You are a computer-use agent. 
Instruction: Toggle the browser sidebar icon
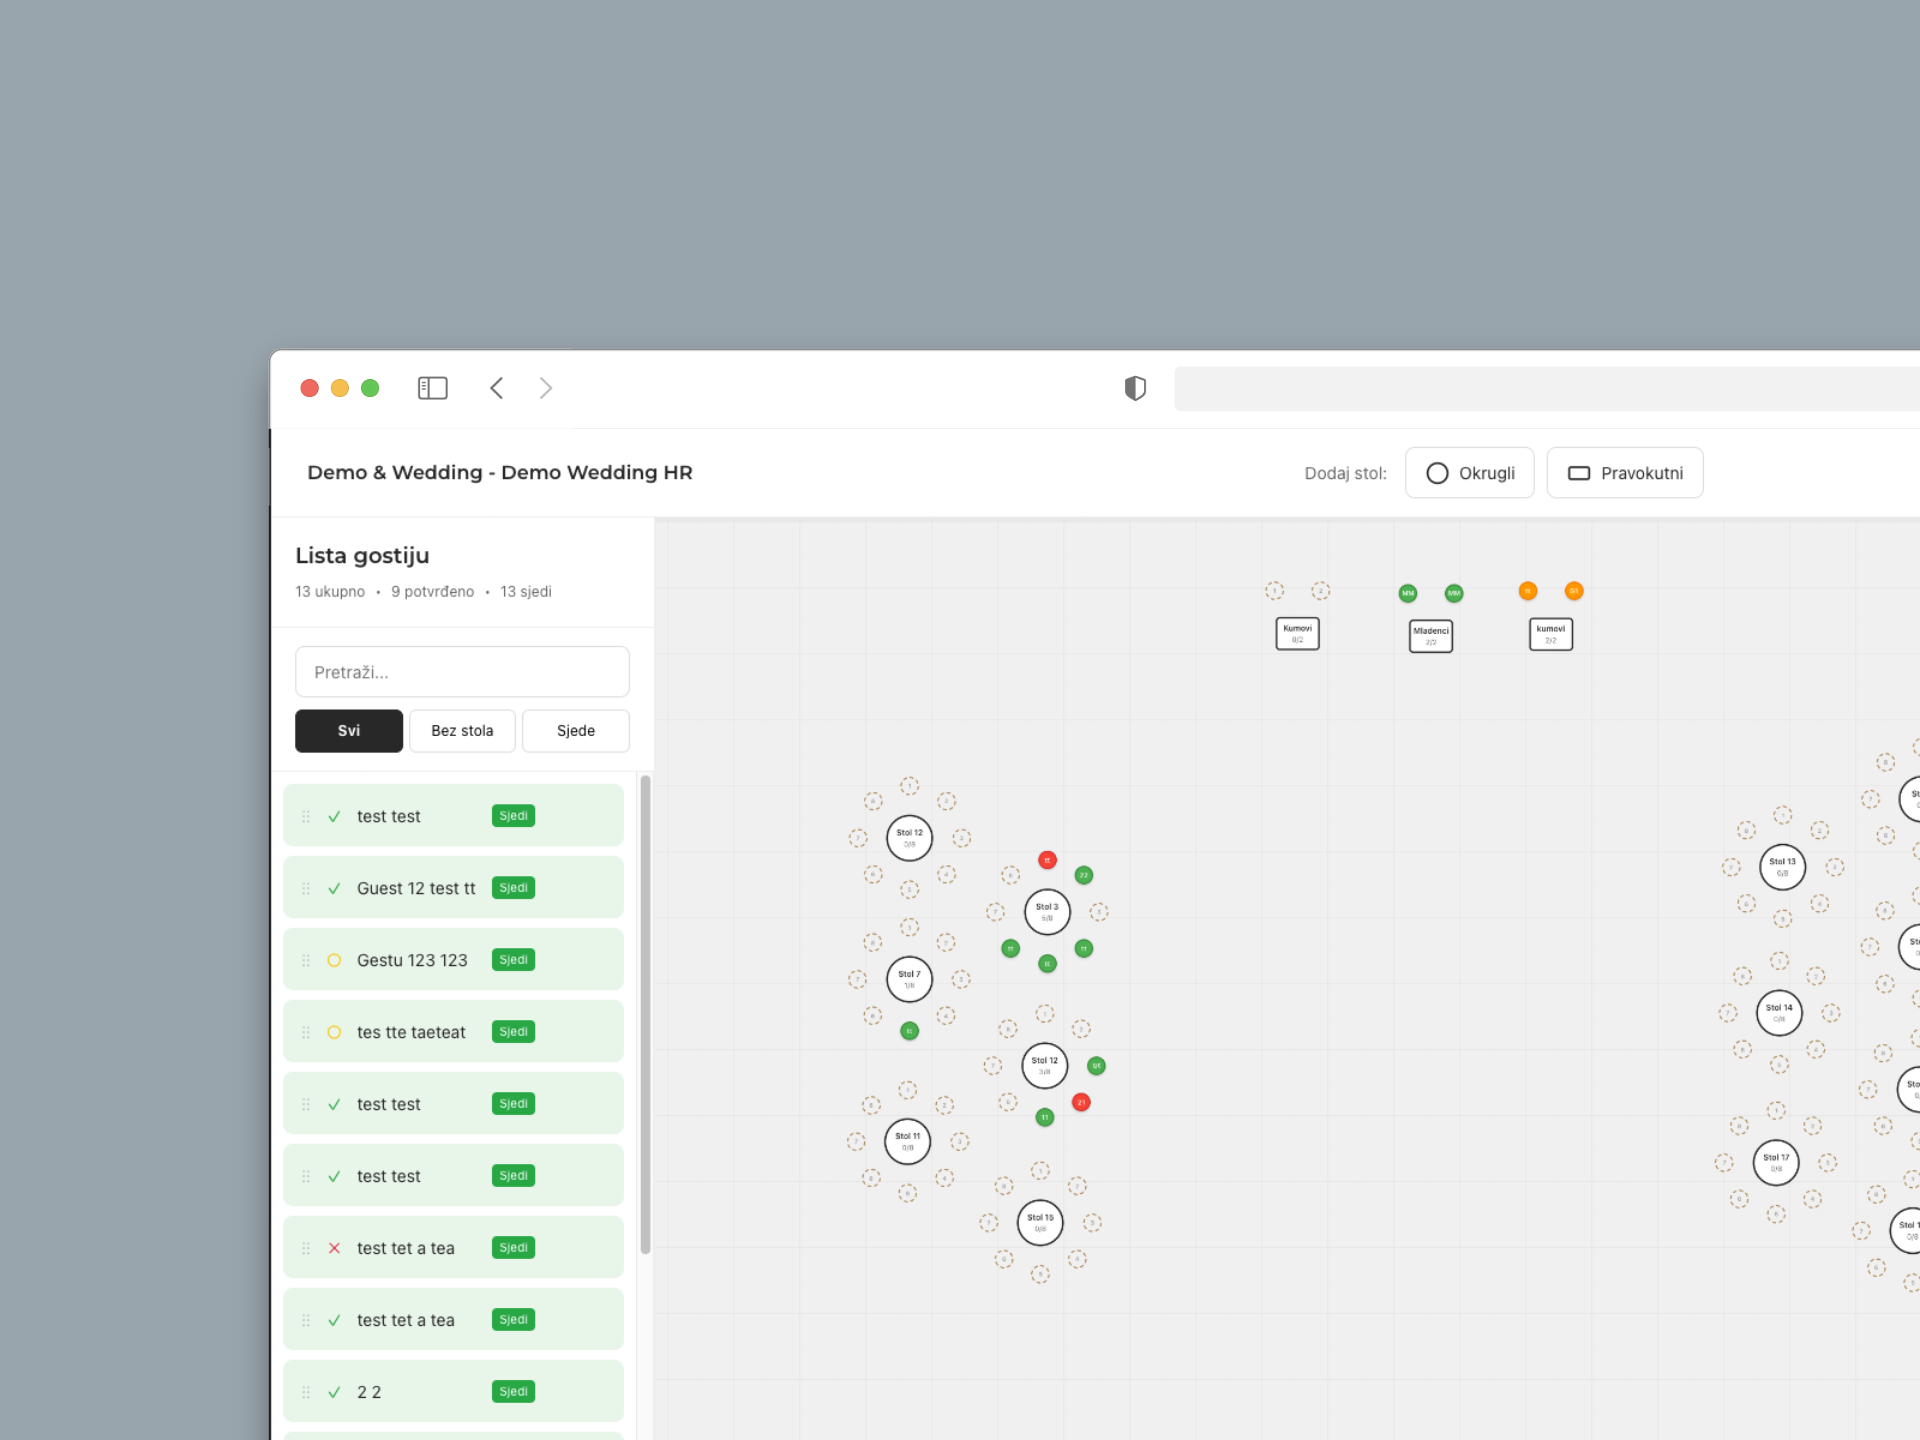pyautogui.click(x=432, y=388)
